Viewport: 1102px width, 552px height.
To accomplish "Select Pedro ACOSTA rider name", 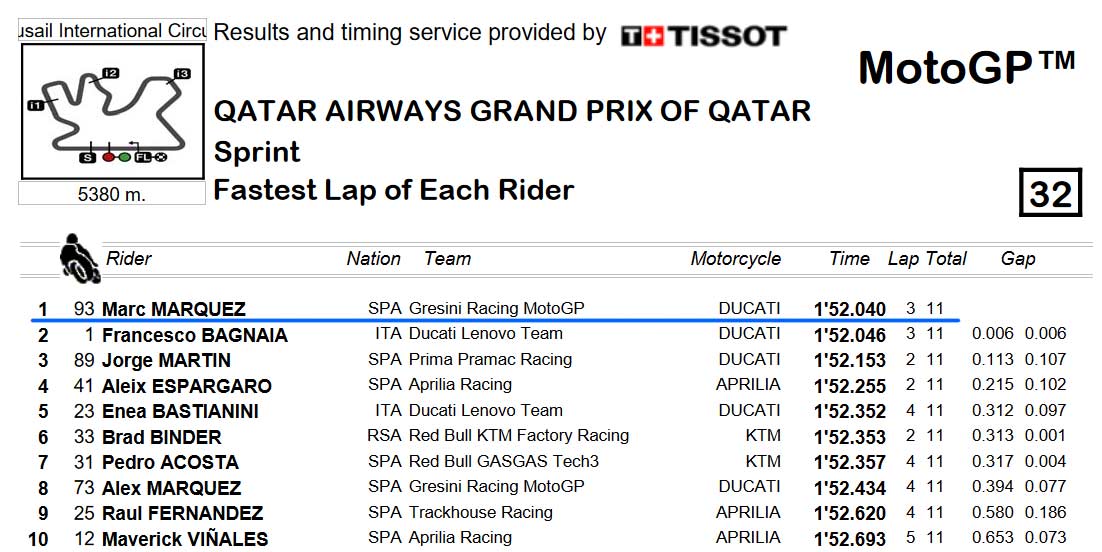I will [170, 463].
